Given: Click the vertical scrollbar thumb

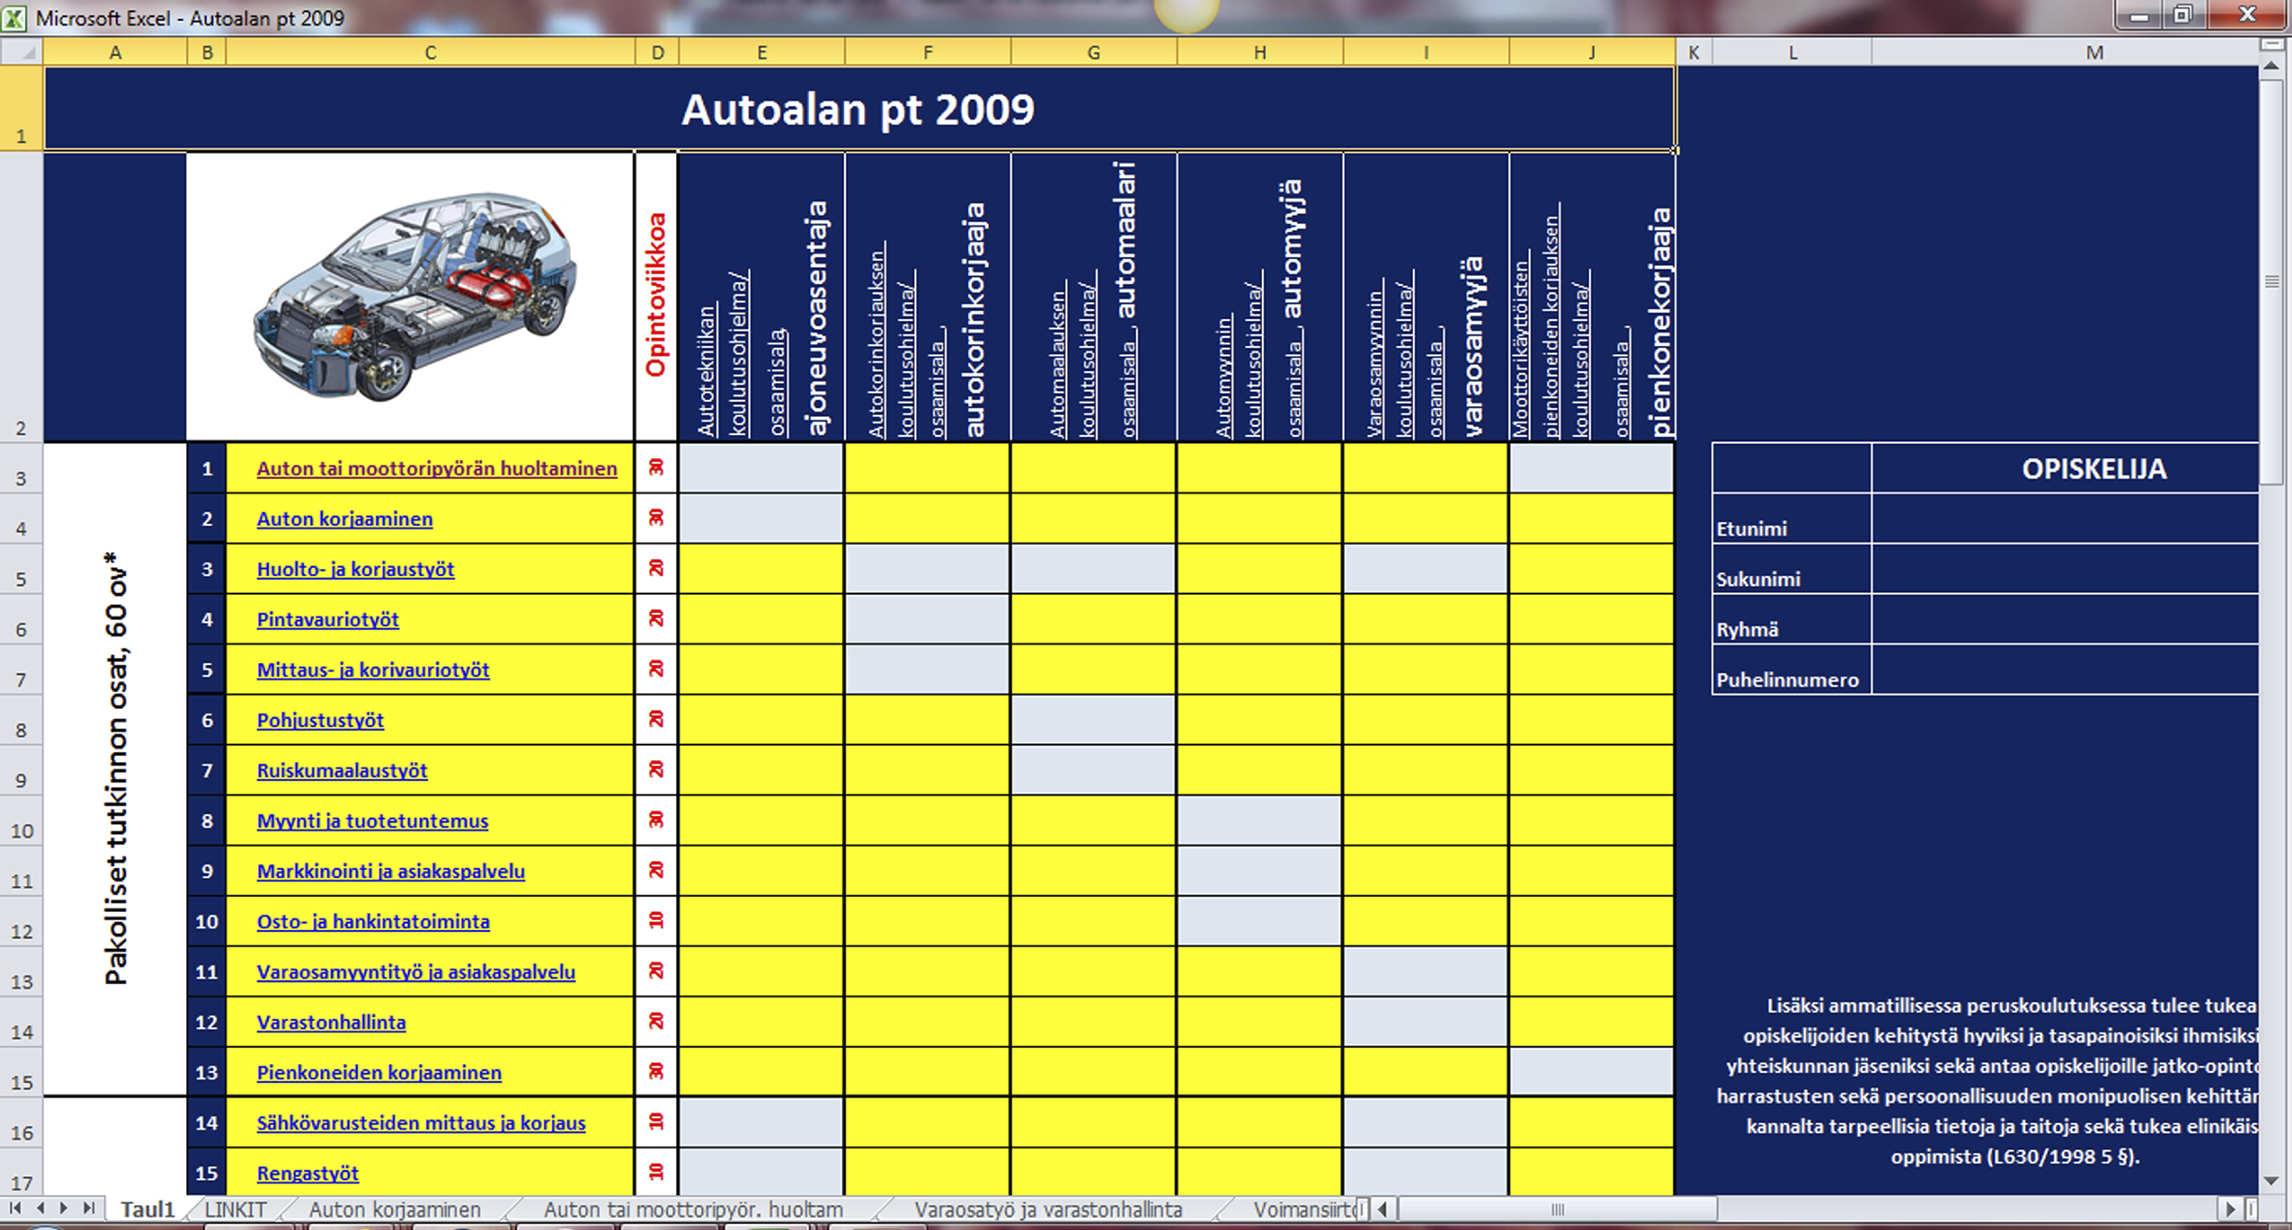Looking at the screenshot, I should tap(2271, 282).
